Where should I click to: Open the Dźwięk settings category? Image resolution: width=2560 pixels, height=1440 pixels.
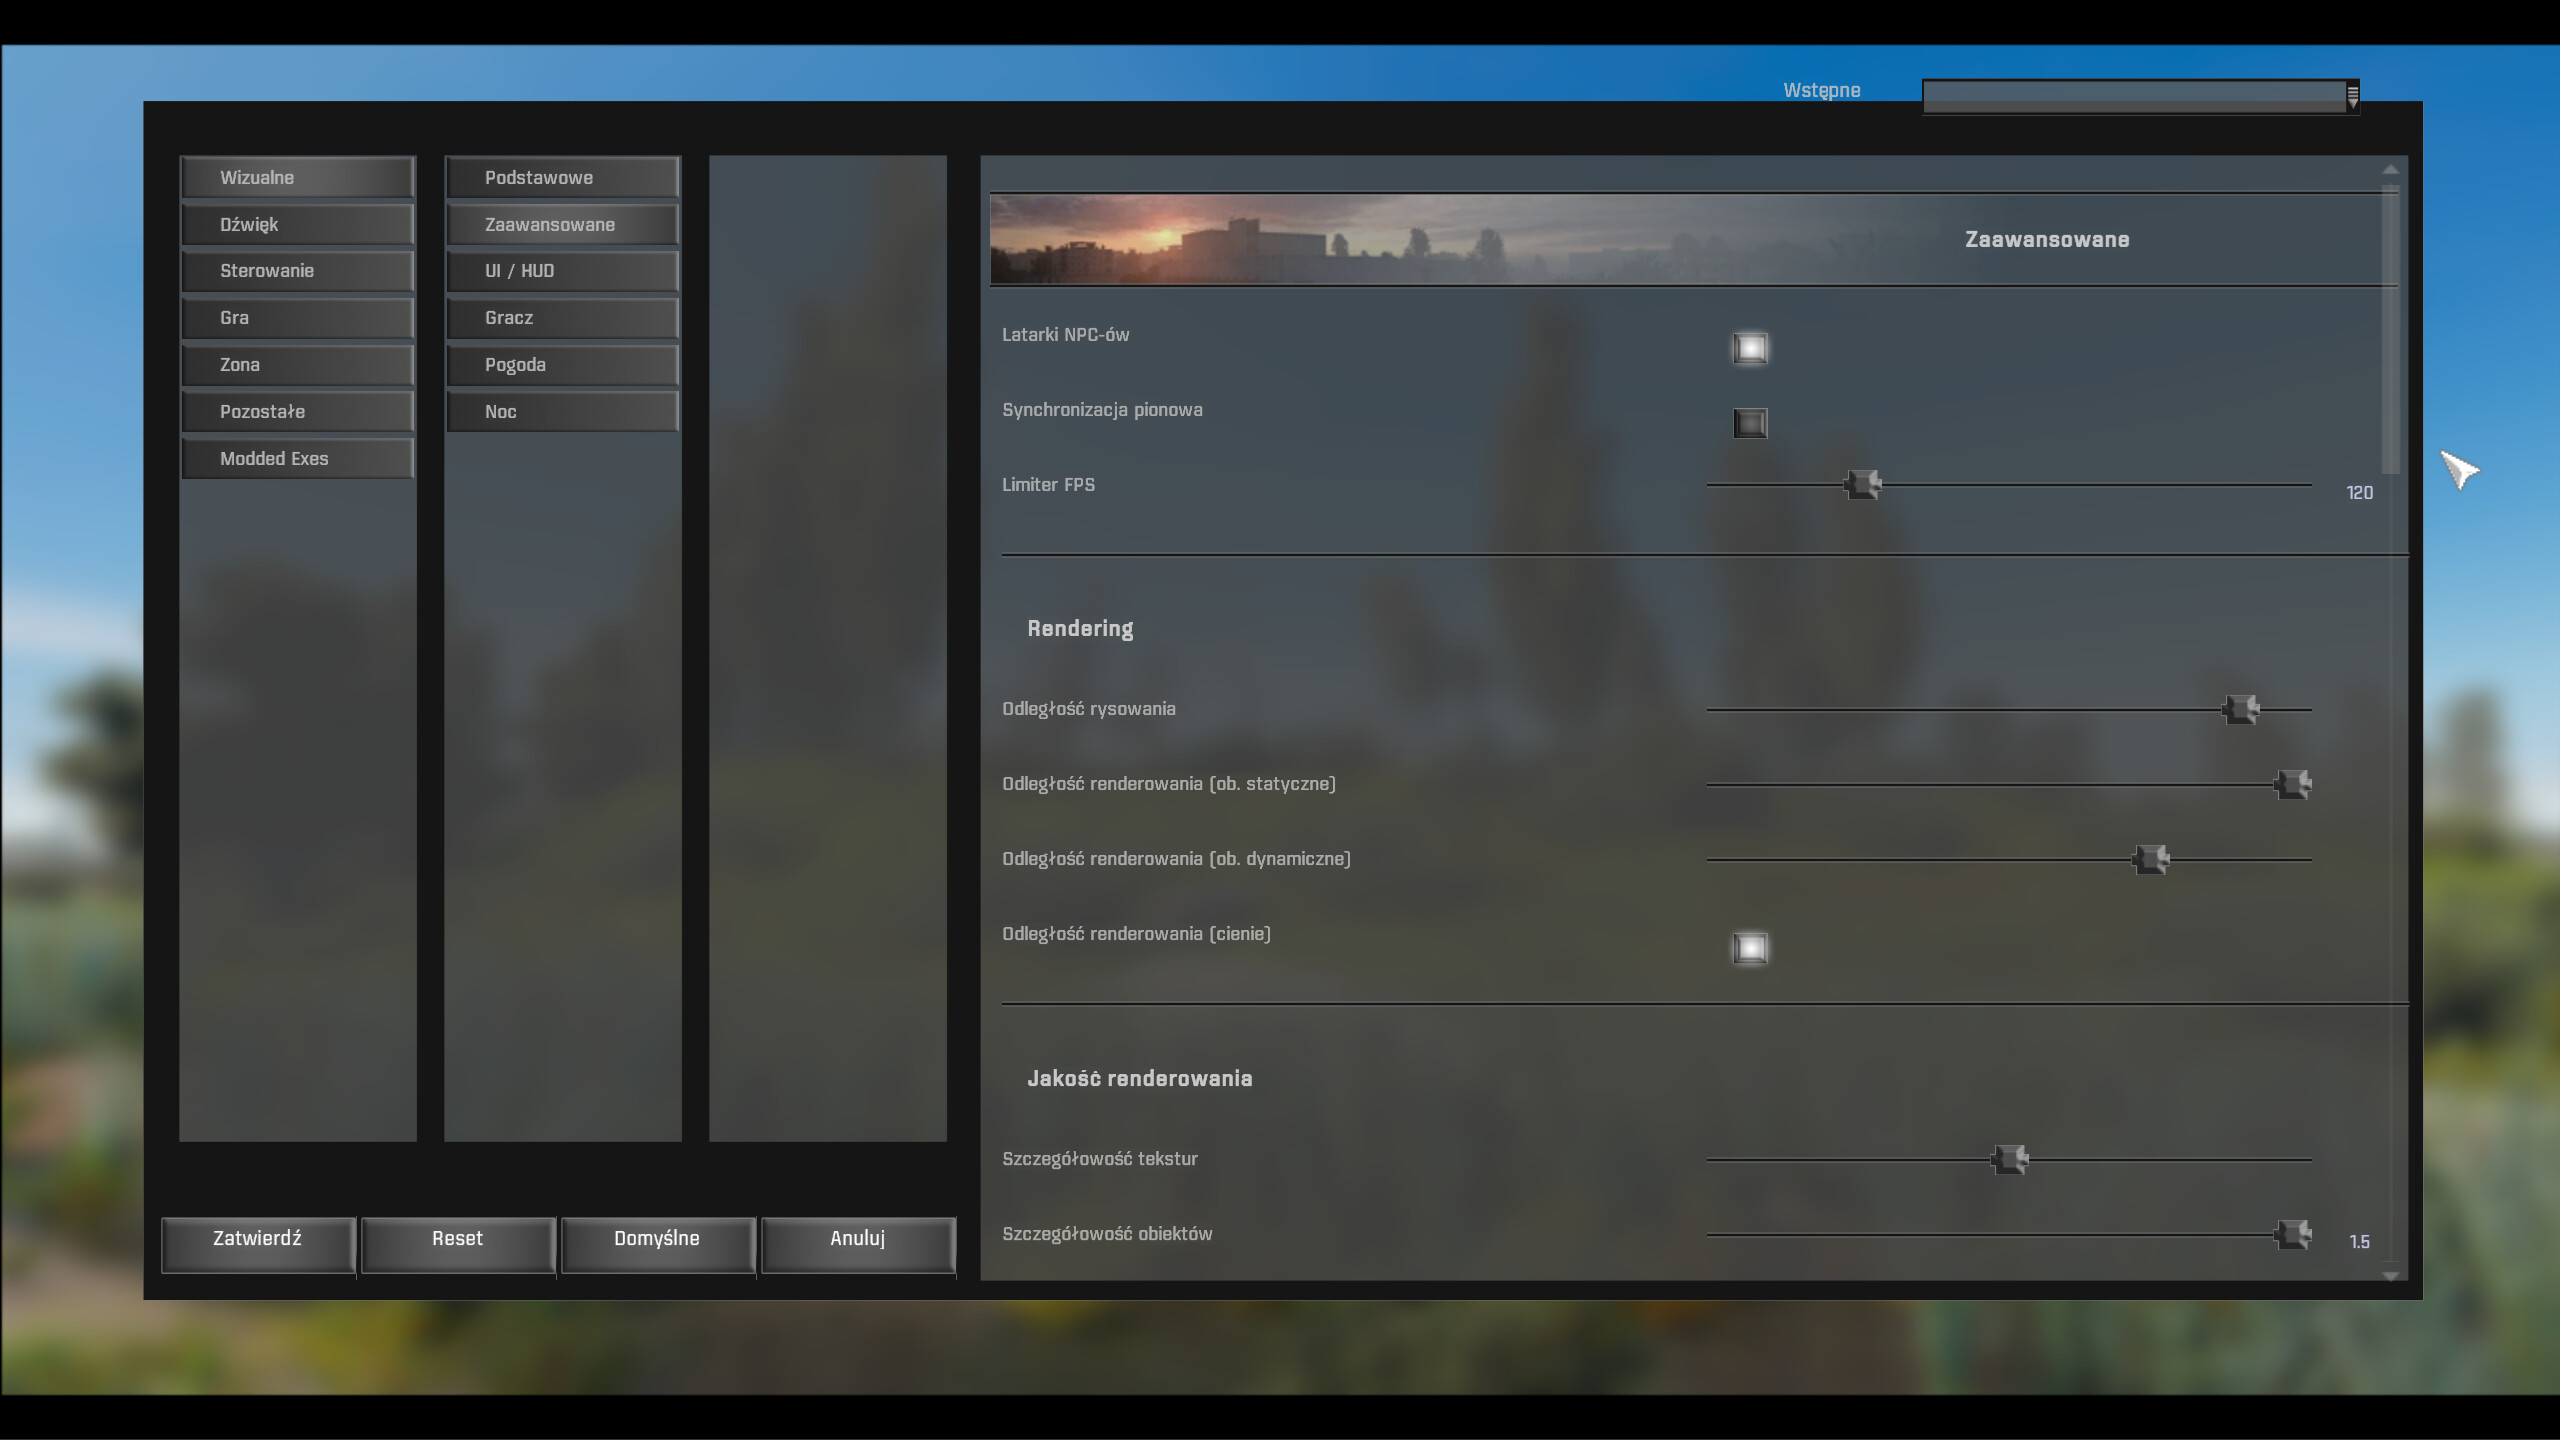pyautogui.click(x=297, y=225)
